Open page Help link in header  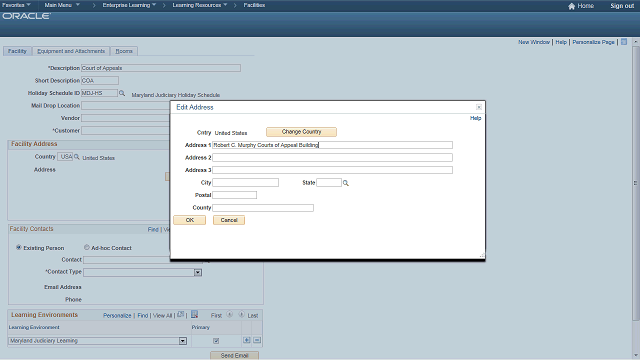click(561, 42)
